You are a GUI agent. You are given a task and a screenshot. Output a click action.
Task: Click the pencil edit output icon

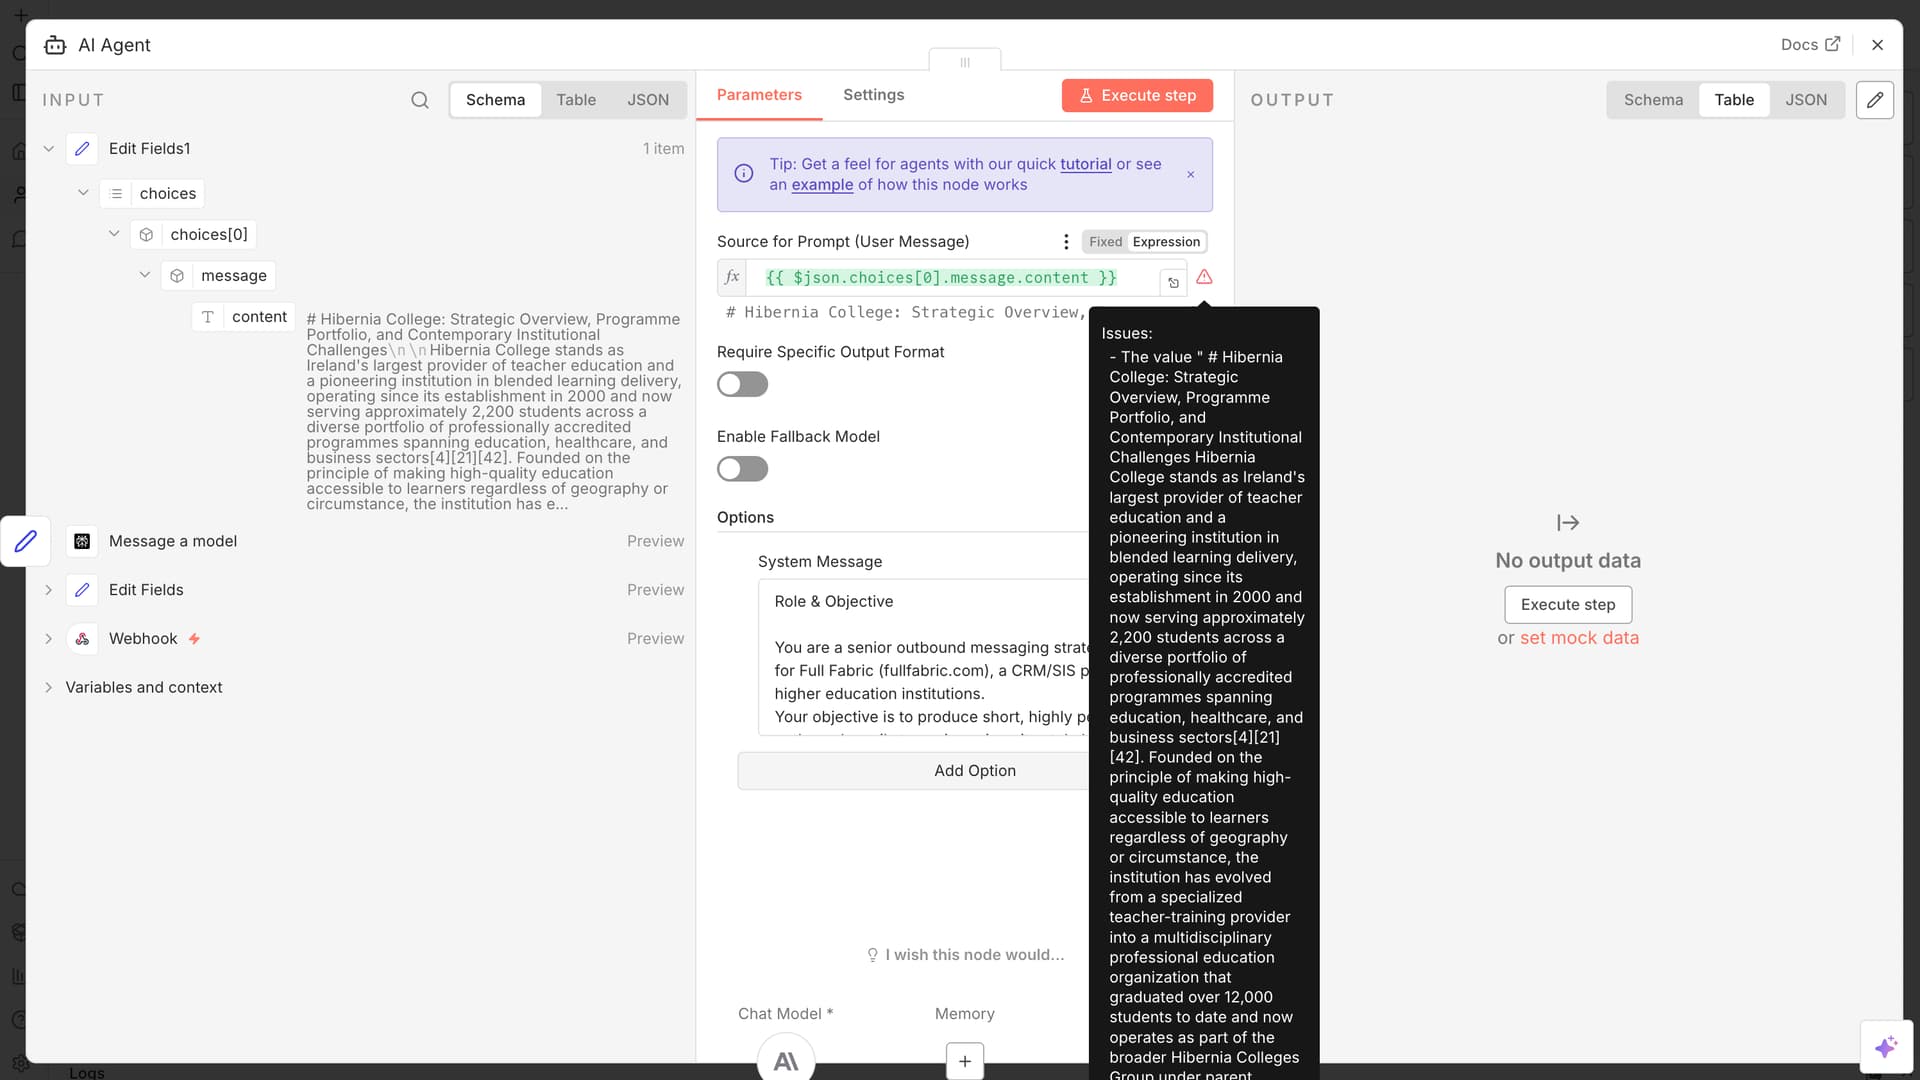point(1874,100)
